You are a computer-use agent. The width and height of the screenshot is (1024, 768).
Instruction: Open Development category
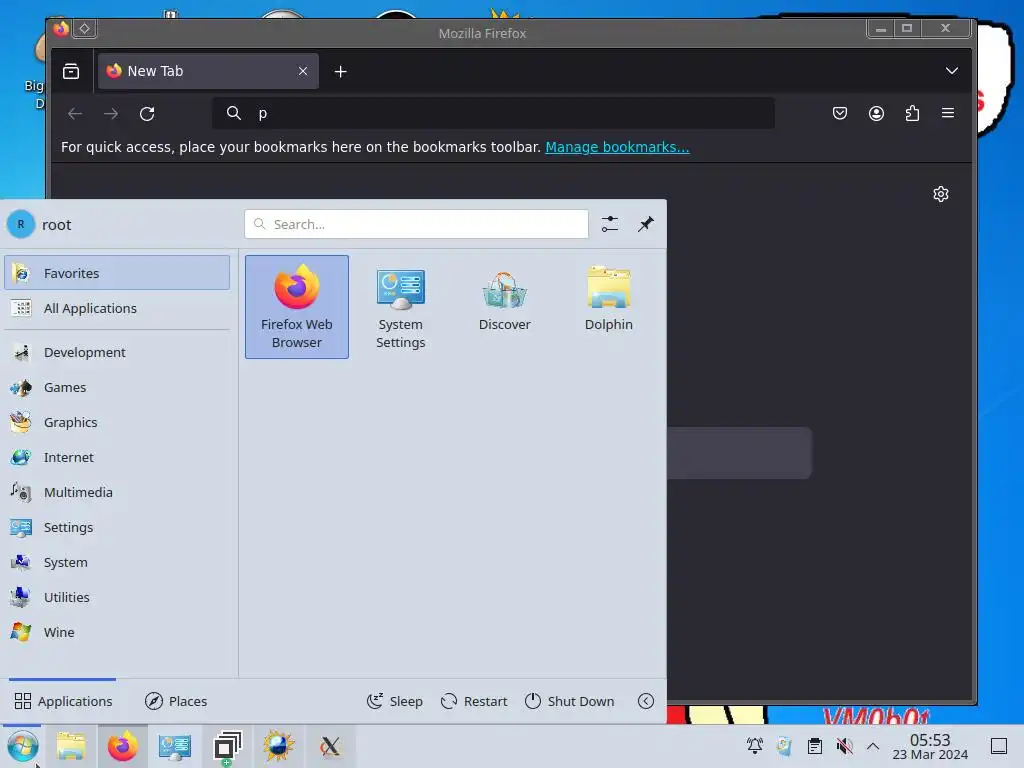click(117, 352)
